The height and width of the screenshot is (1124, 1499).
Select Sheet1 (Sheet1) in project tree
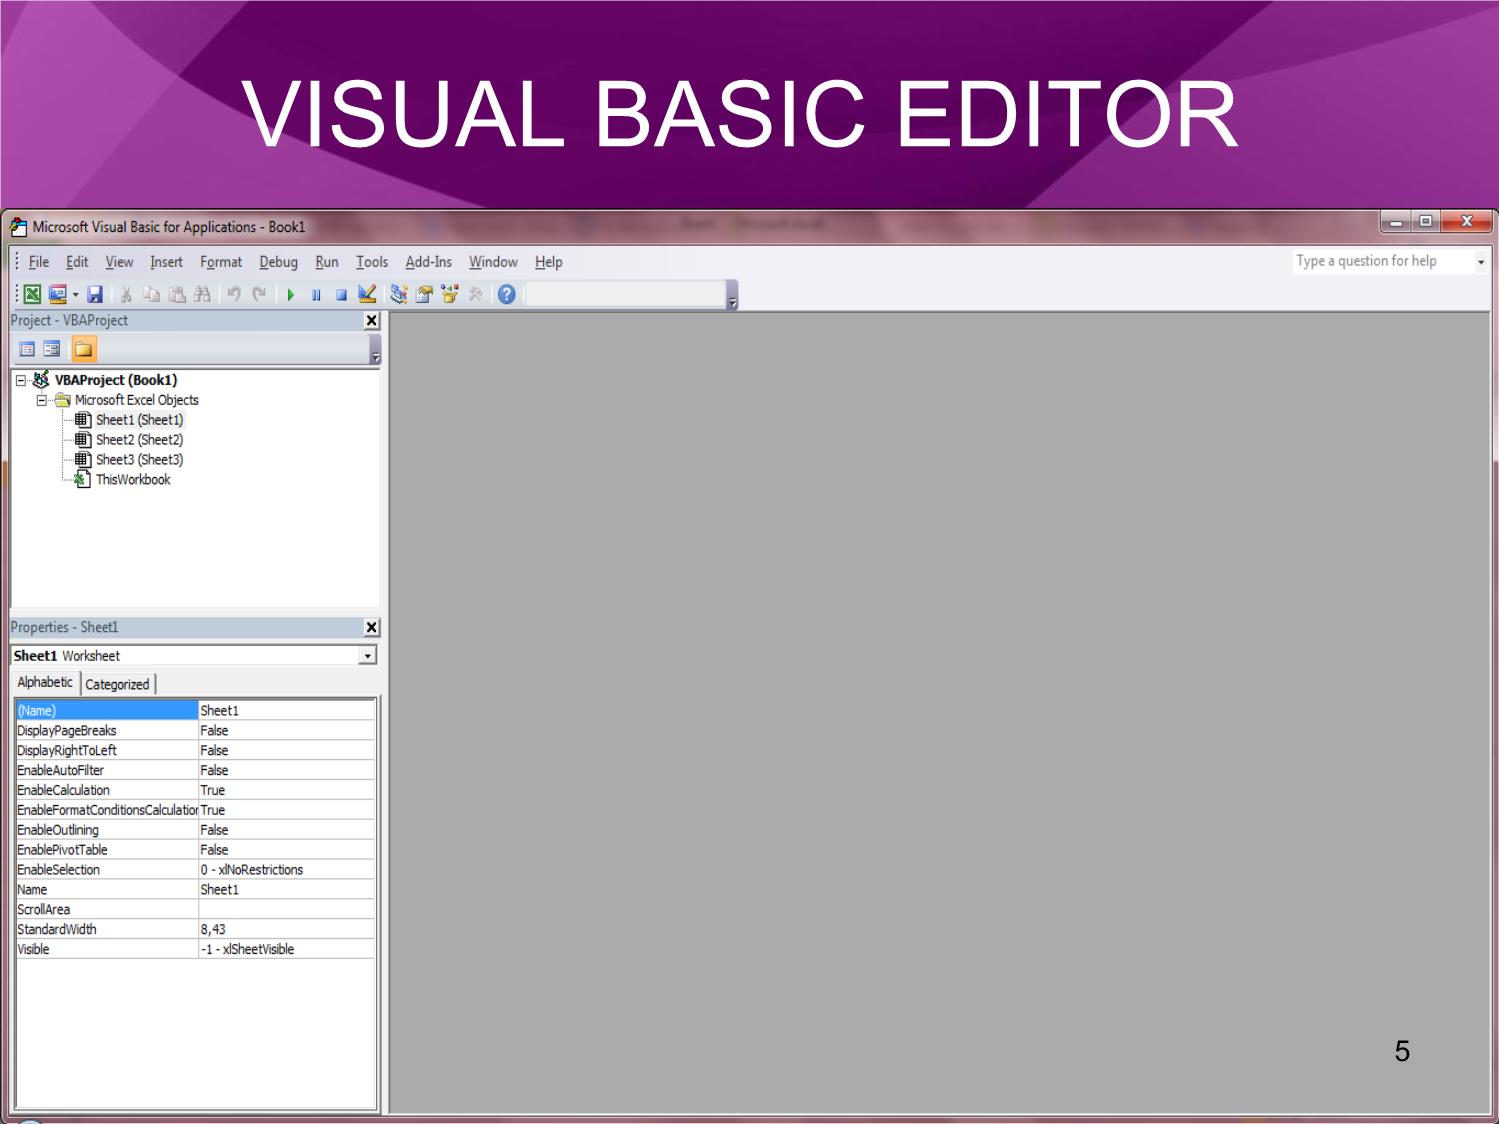coord(139,420)
